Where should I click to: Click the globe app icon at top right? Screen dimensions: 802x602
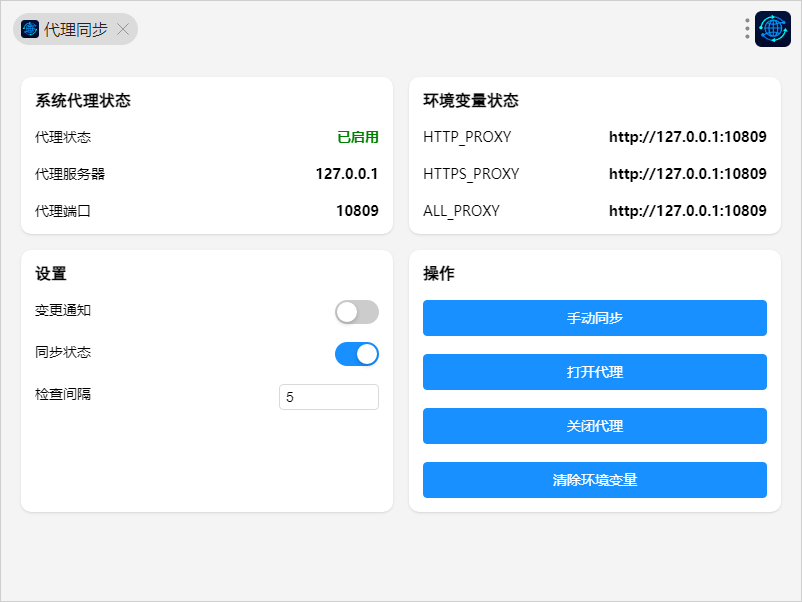tap(772, 29)
